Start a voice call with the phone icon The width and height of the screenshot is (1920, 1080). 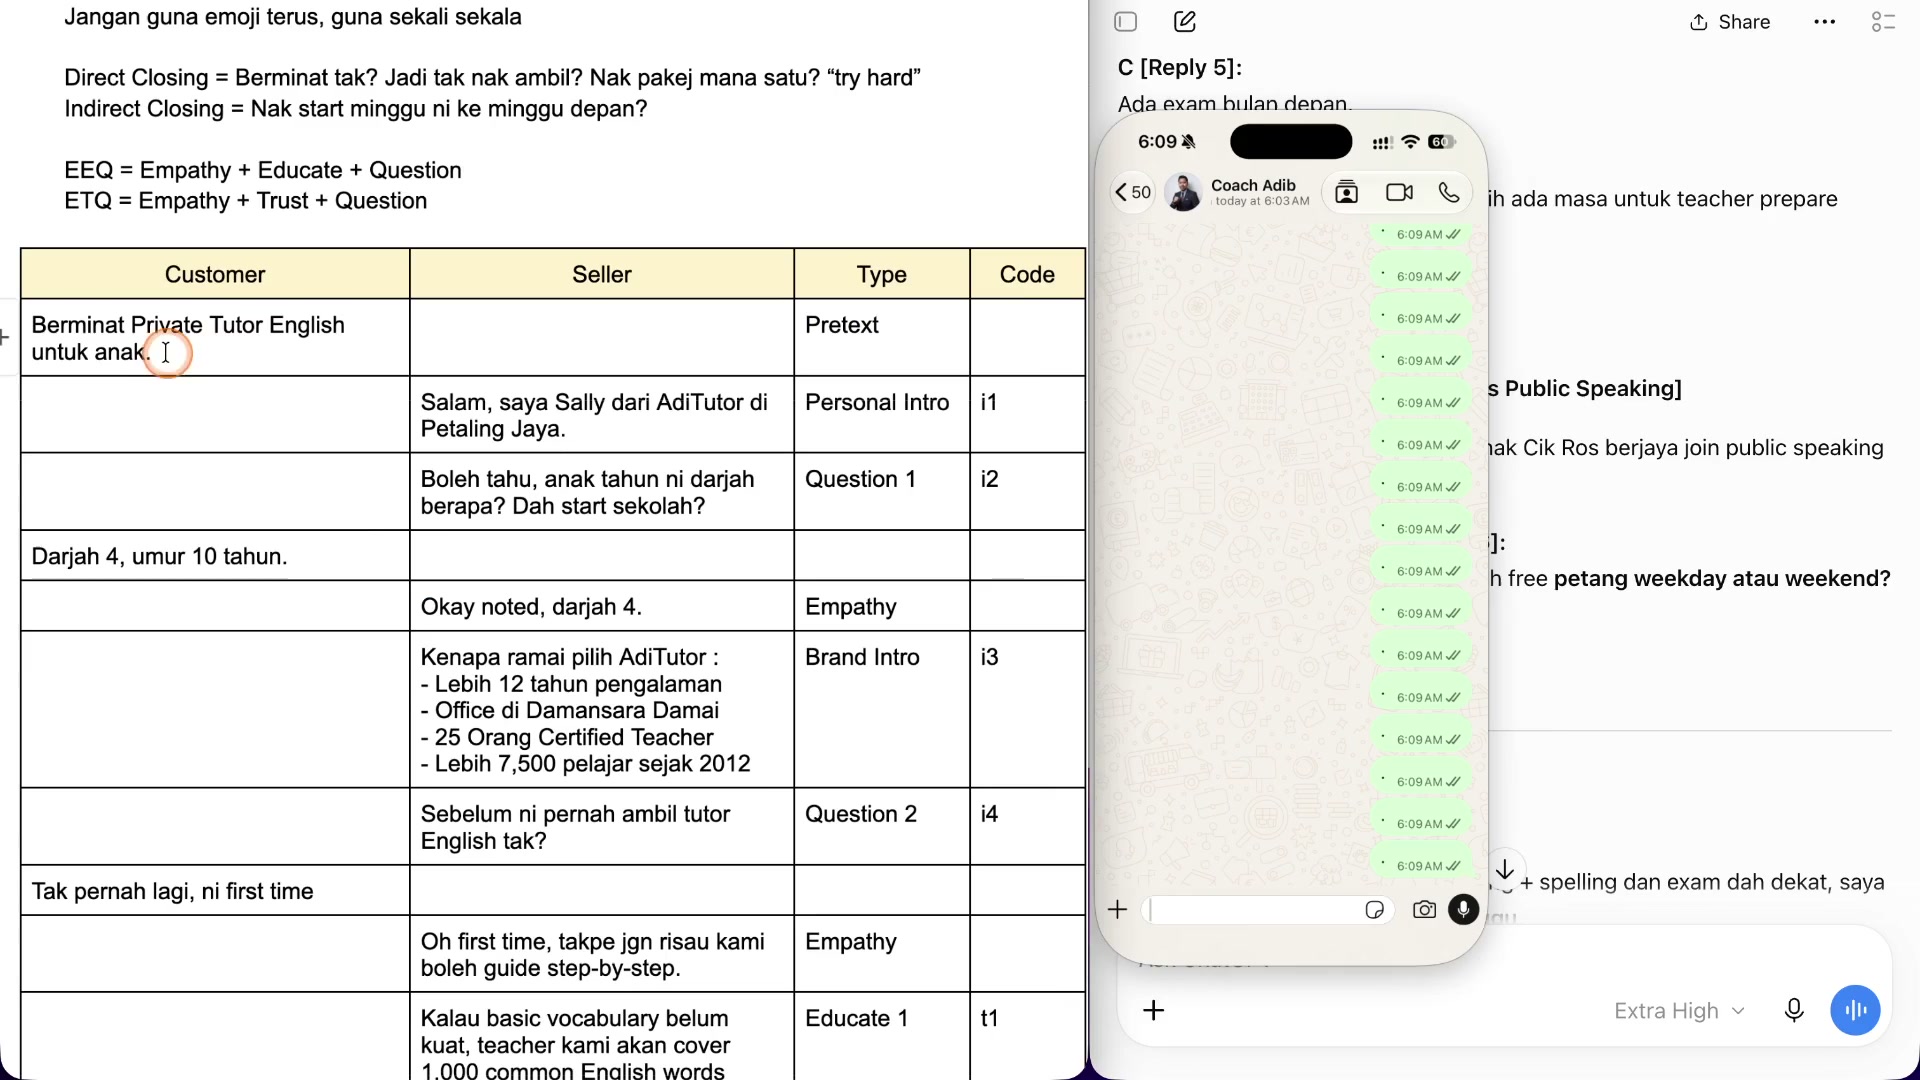1449,192
